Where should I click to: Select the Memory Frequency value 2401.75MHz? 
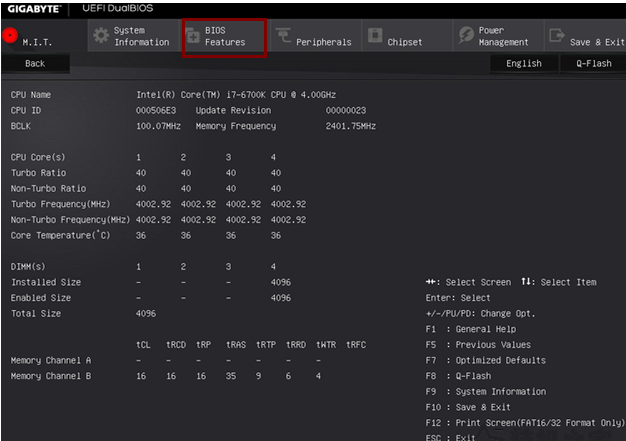tap(350, 126)
